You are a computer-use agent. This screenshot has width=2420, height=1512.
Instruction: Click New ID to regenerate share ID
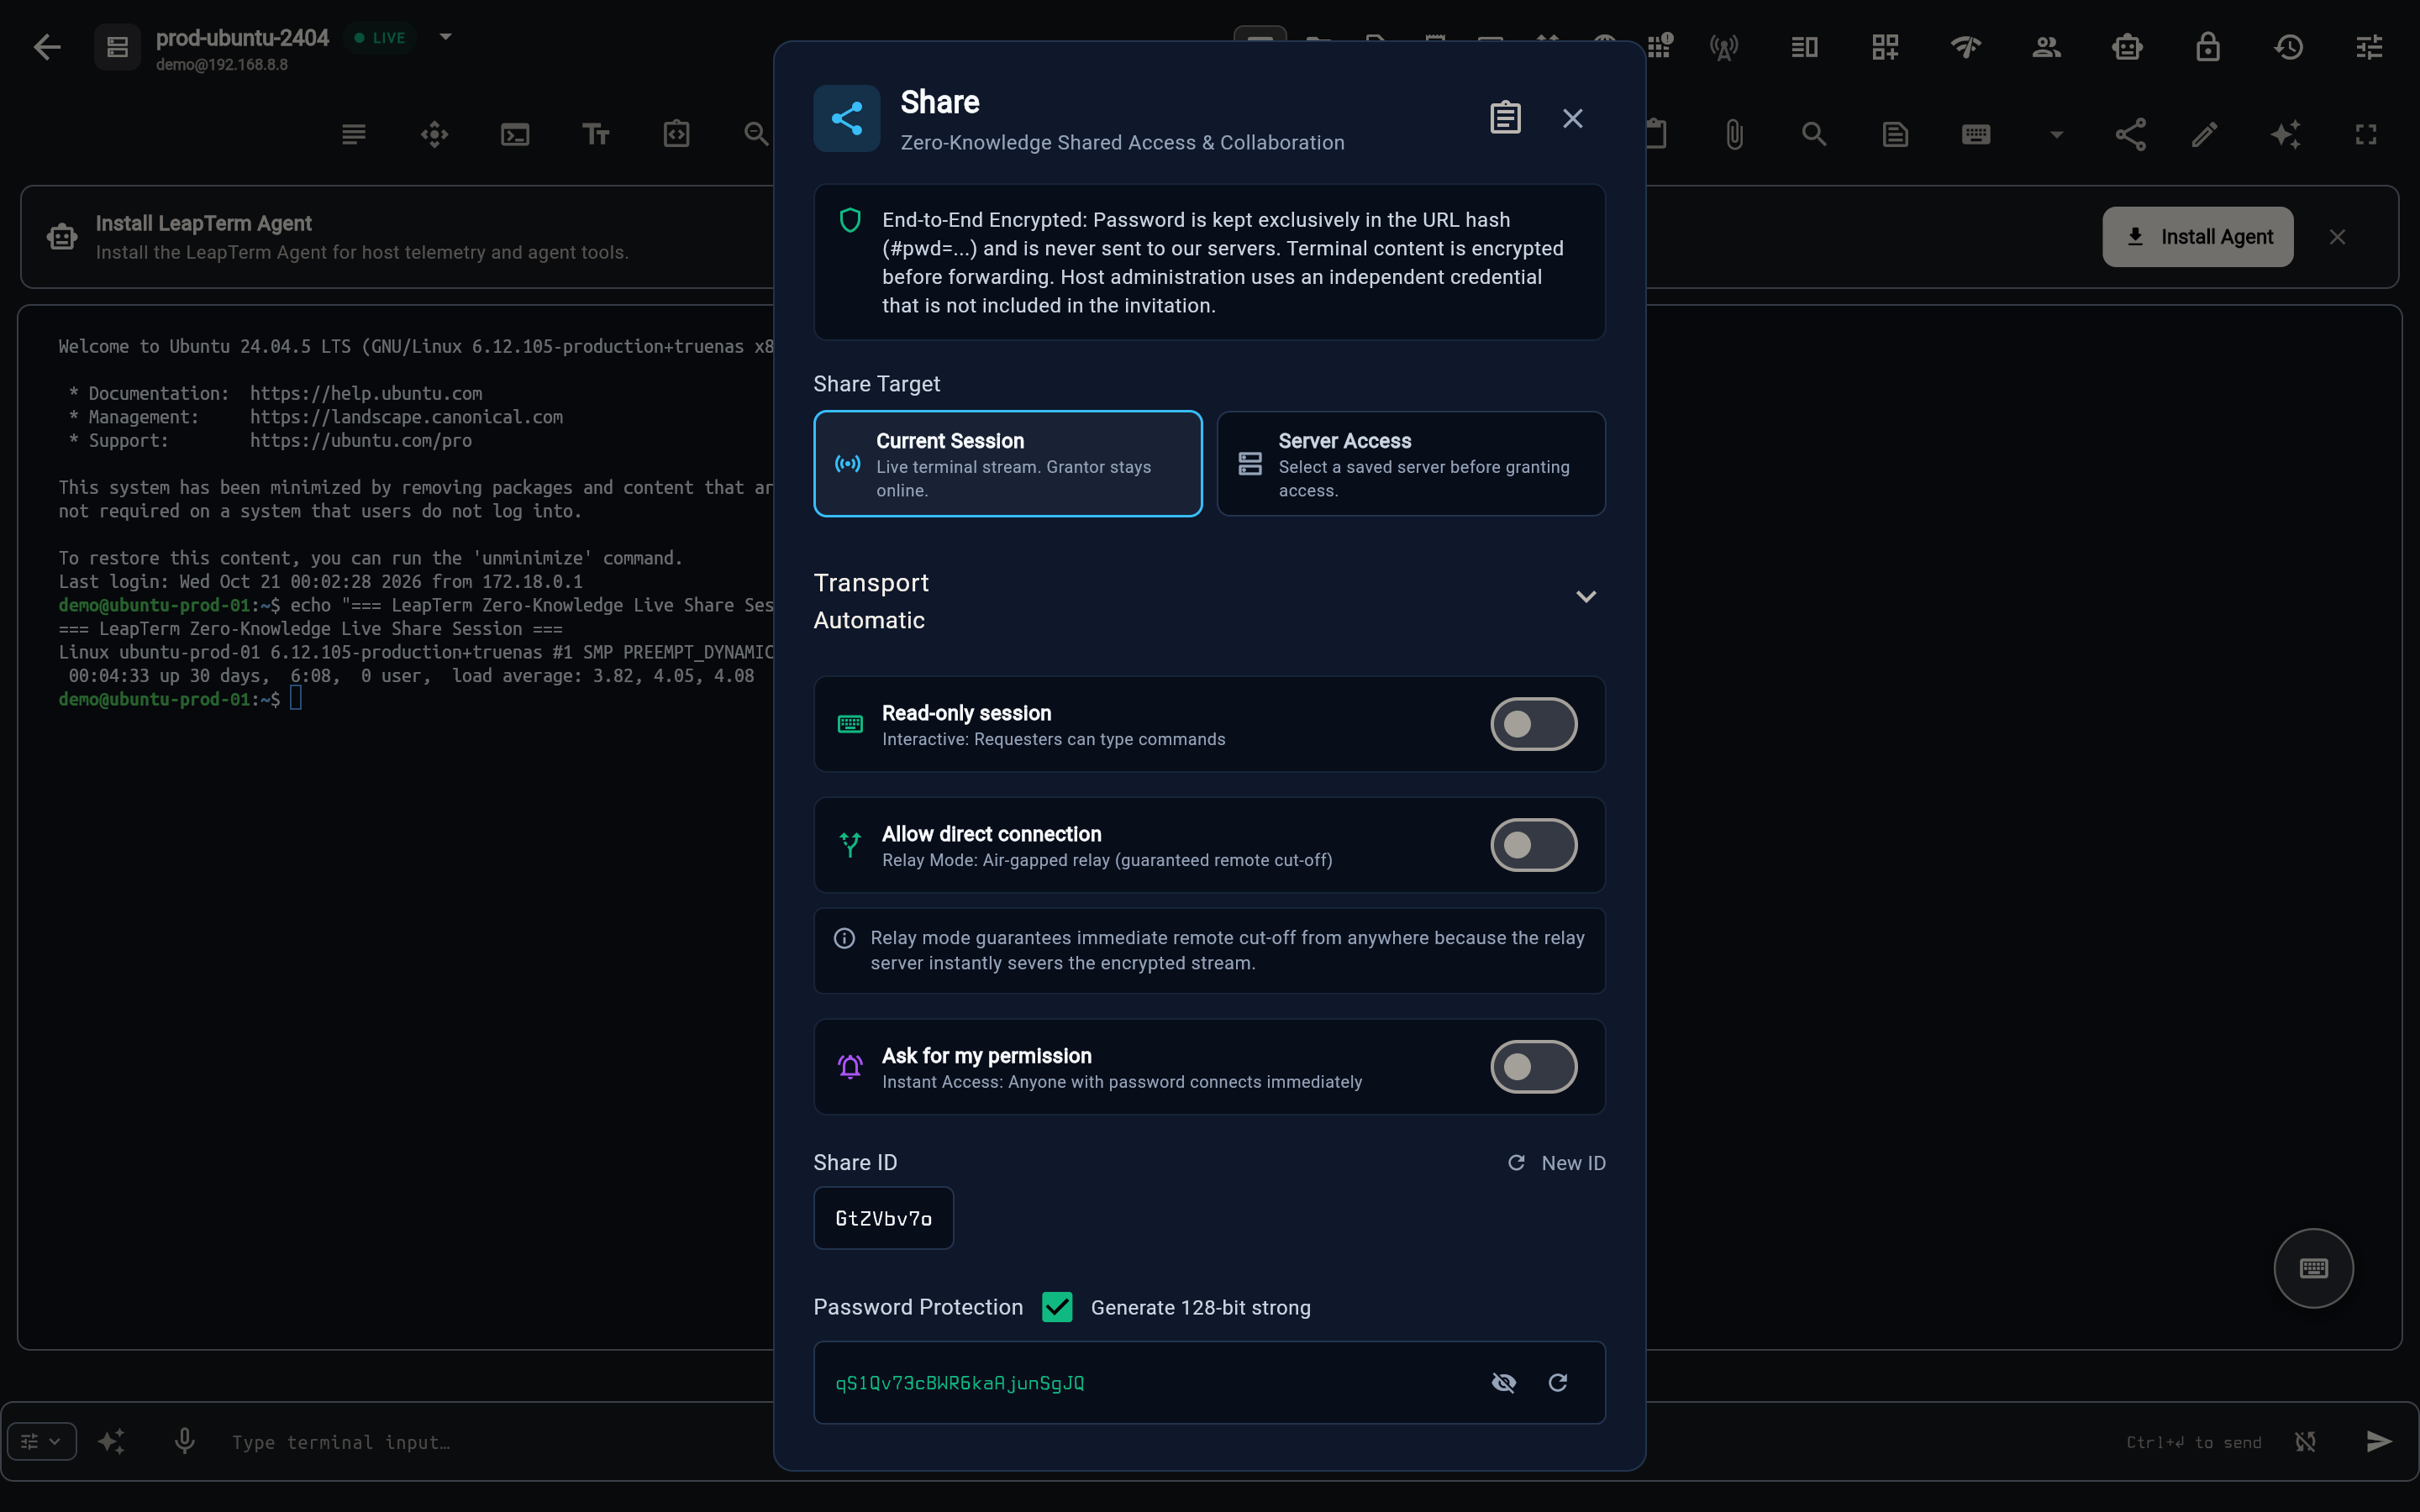pos(1556,1163)
